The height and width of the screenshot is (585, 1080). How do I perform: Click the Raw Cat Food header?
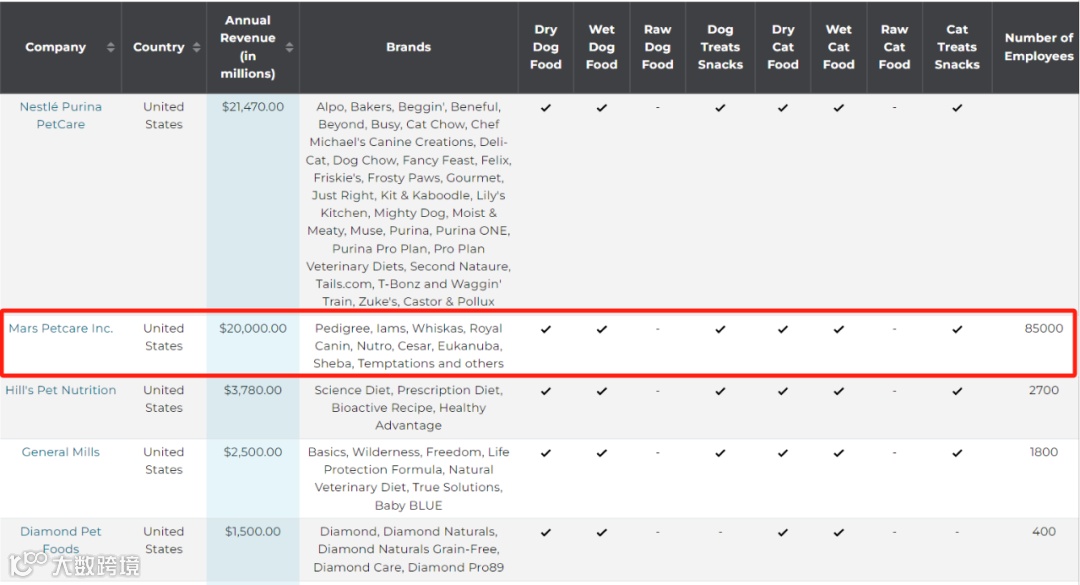pyautogui.click(x=894, y=47)
